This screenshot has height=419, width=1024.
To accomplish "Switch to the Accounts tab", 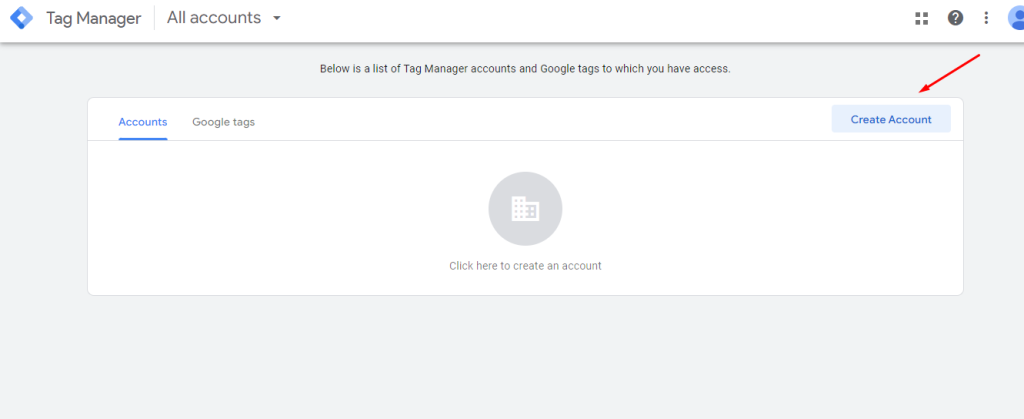I will (143, 122).
